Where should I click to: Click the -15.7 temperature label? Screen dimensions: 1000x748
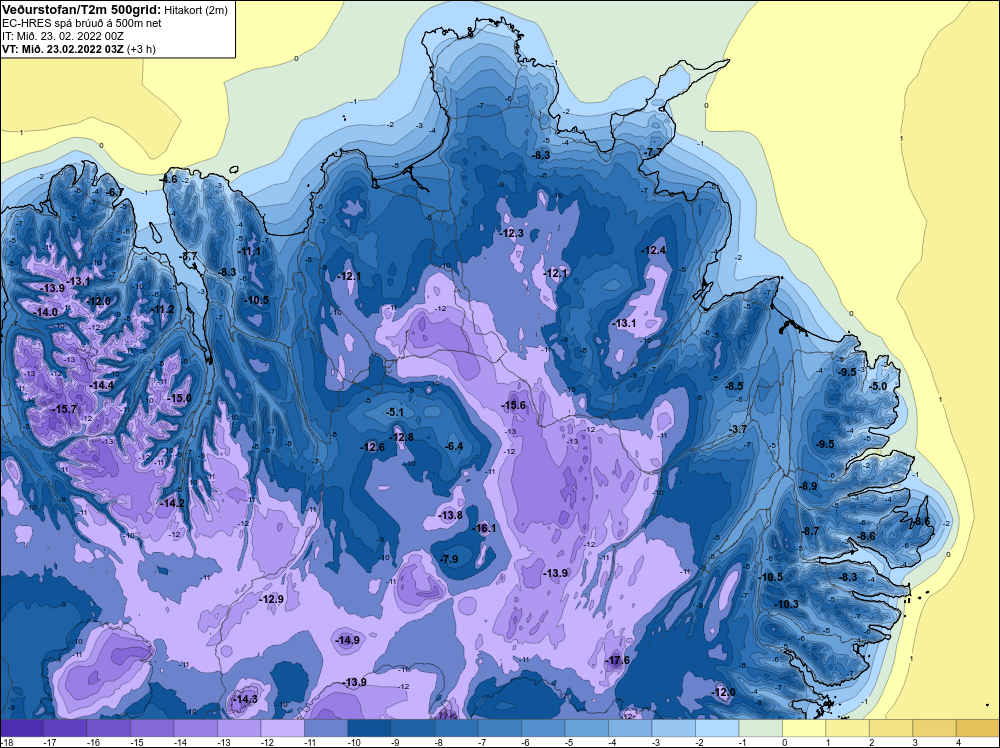(64, 409)
